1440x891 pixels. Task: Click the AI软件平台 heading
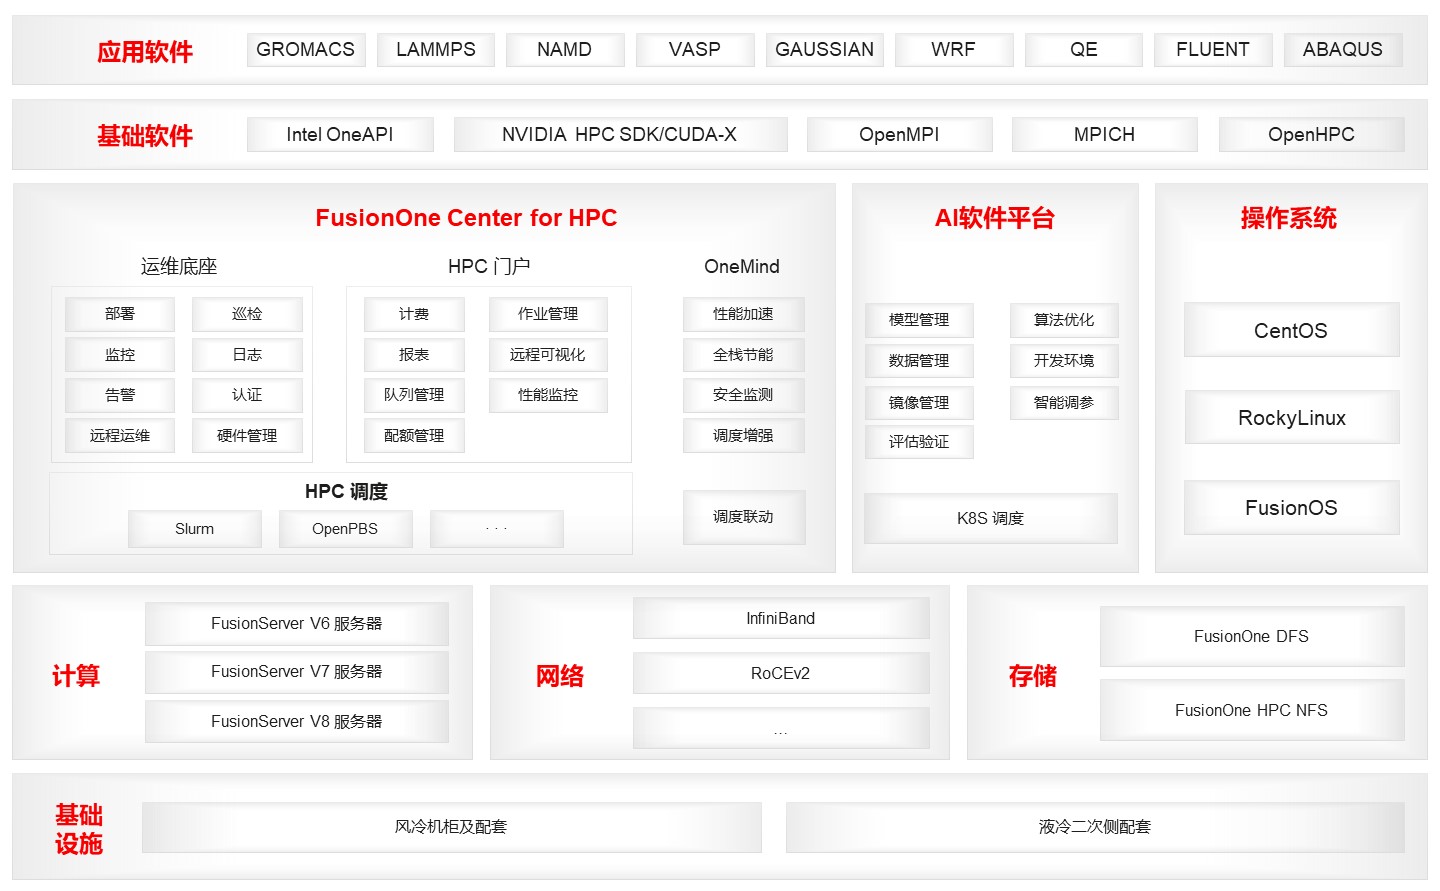995,218
